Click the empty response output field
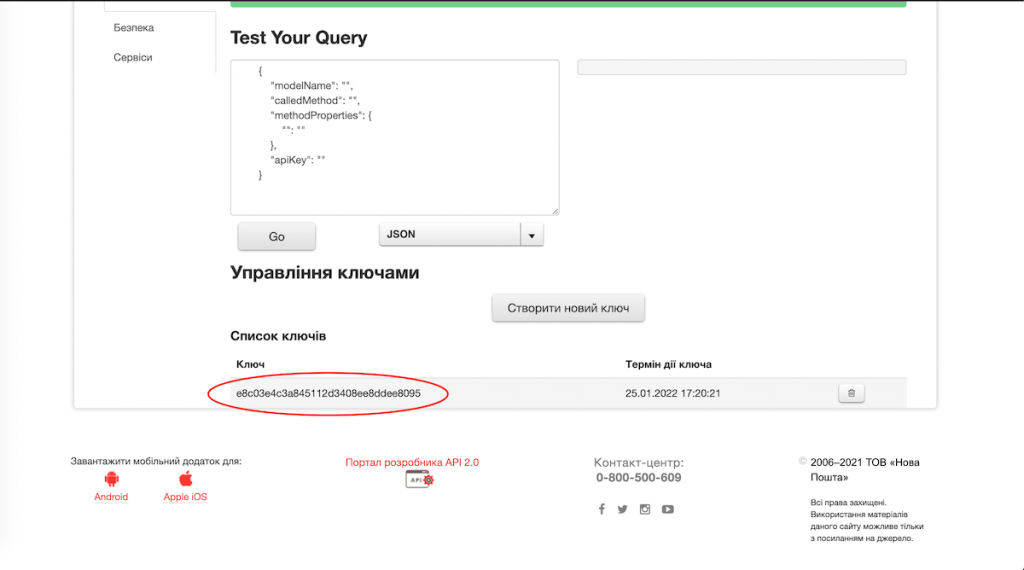Image resolution: width=1024 pixels, height=570 pixels. point(741,67)
